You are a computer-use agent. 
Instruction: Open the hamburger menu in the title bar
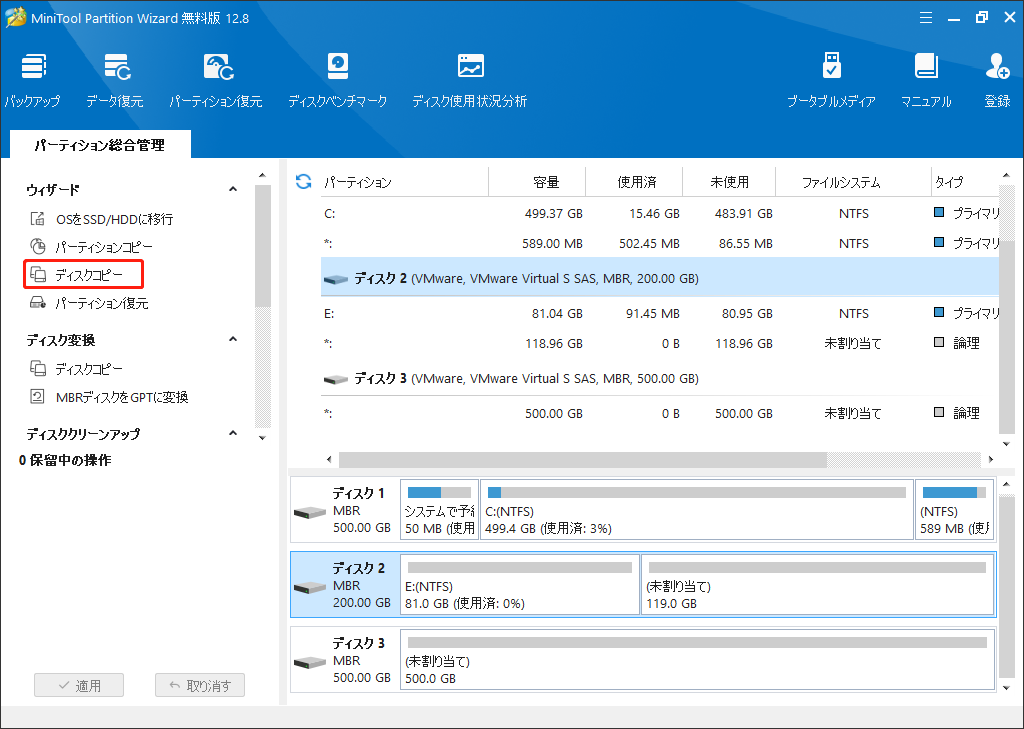pyautogui.click(x=926, y=17)
